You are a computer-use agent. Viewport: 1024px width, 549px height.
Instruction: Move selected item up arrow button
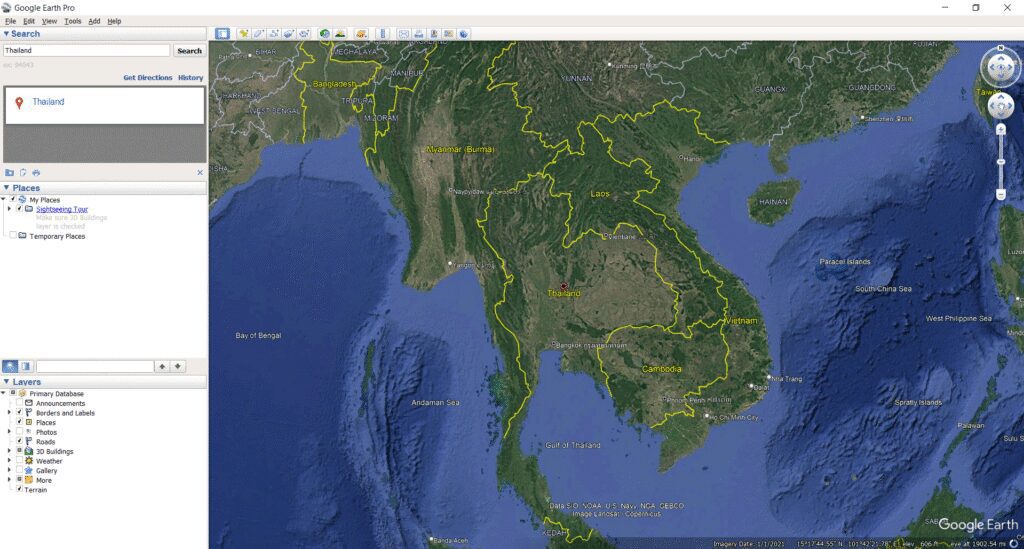(162, 366)
